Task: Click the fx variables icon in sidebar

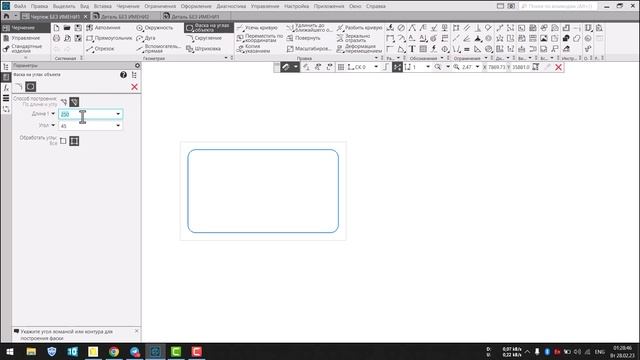Action: point(6,88)
